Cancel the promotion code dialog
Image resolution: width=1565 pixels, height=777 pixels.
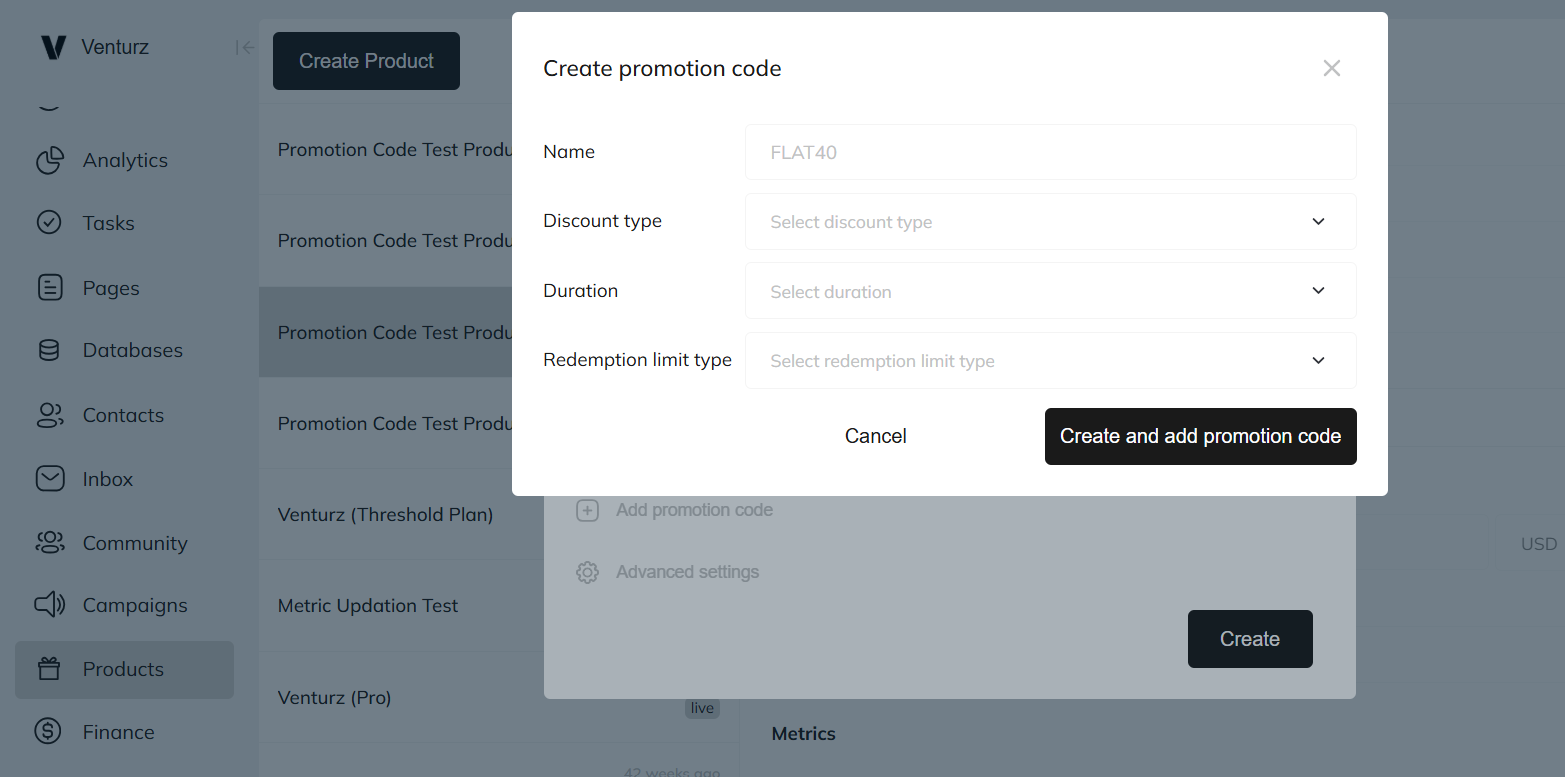(875, 436)
